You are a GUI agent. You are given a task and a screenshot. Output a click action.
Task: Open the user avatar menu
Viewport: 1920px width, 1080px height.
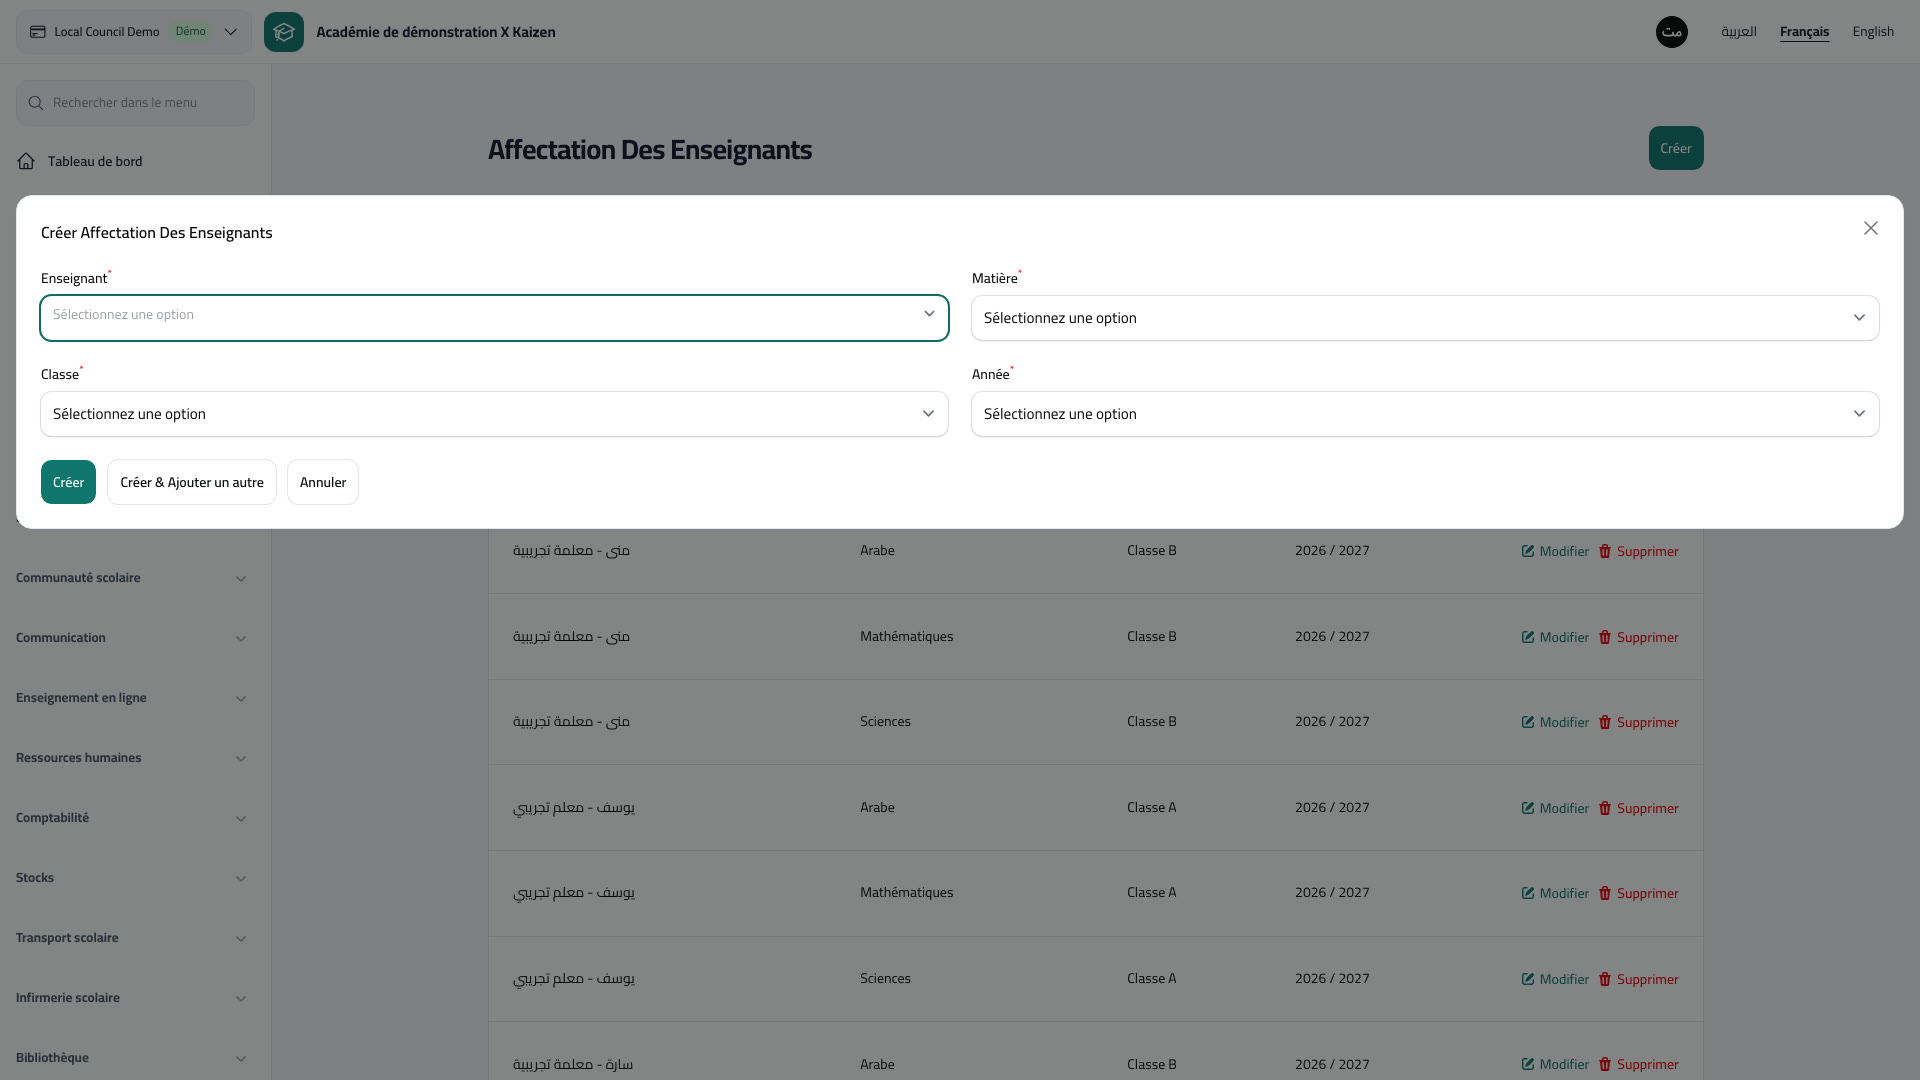(1672, 32)
